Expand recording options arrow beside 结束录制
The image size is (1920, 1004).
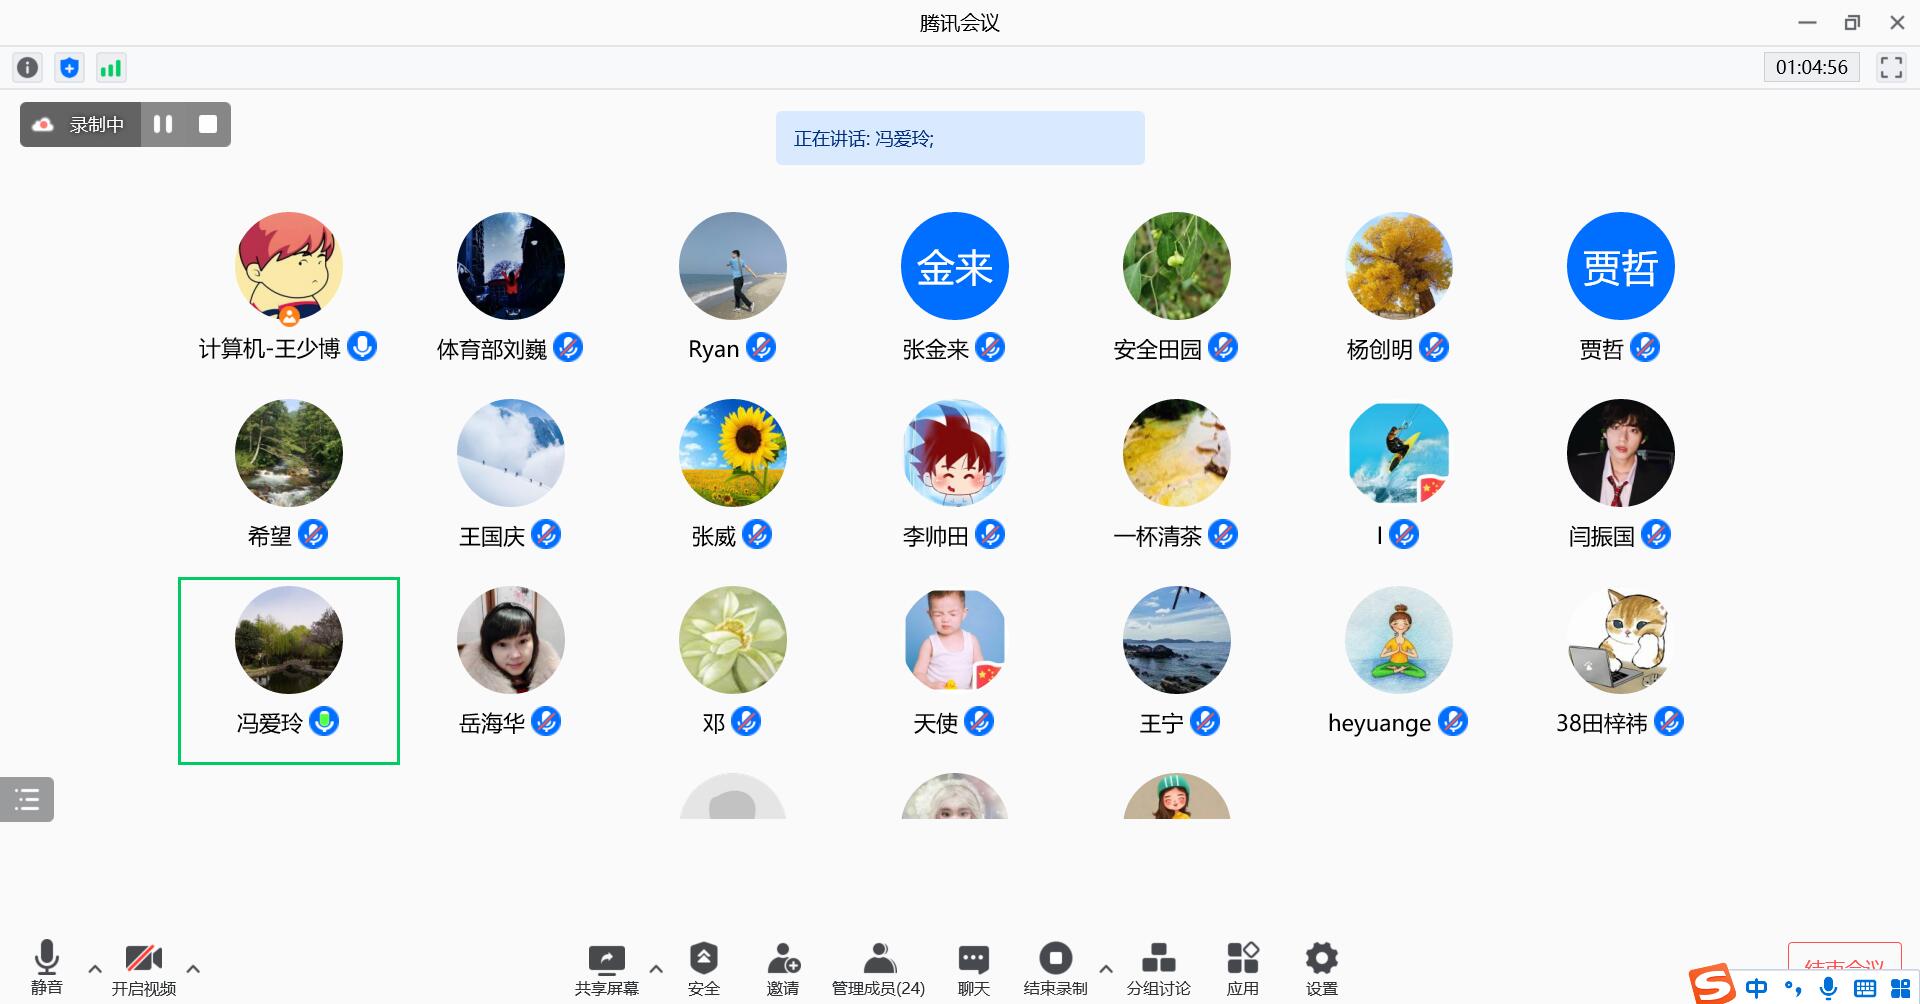coord(1106,969)
